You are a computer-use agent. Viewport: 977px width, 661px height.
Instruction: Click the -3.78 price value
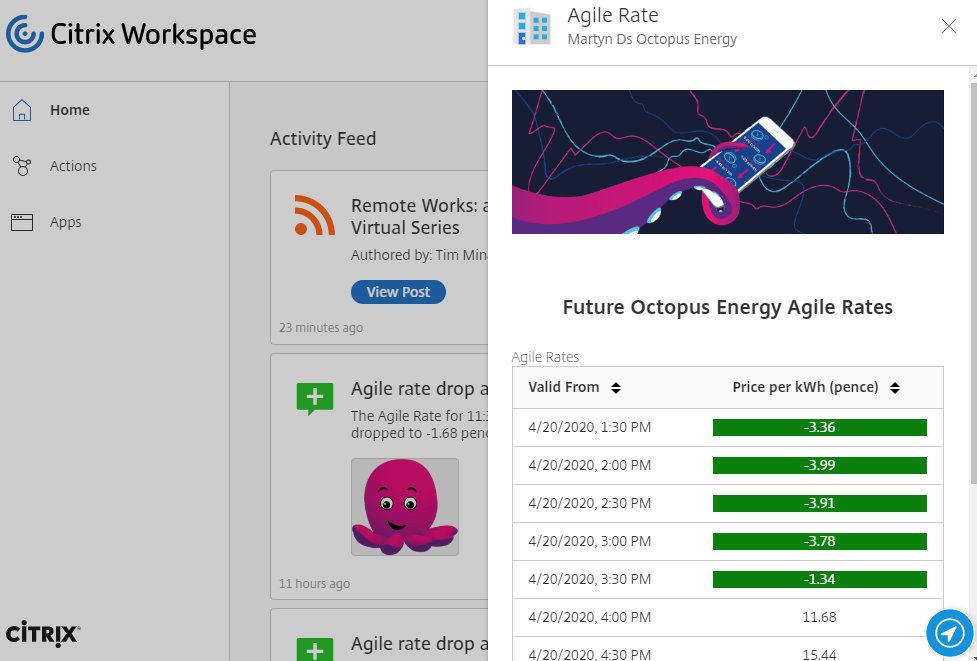pyautogui.click(x=819, y=541)
